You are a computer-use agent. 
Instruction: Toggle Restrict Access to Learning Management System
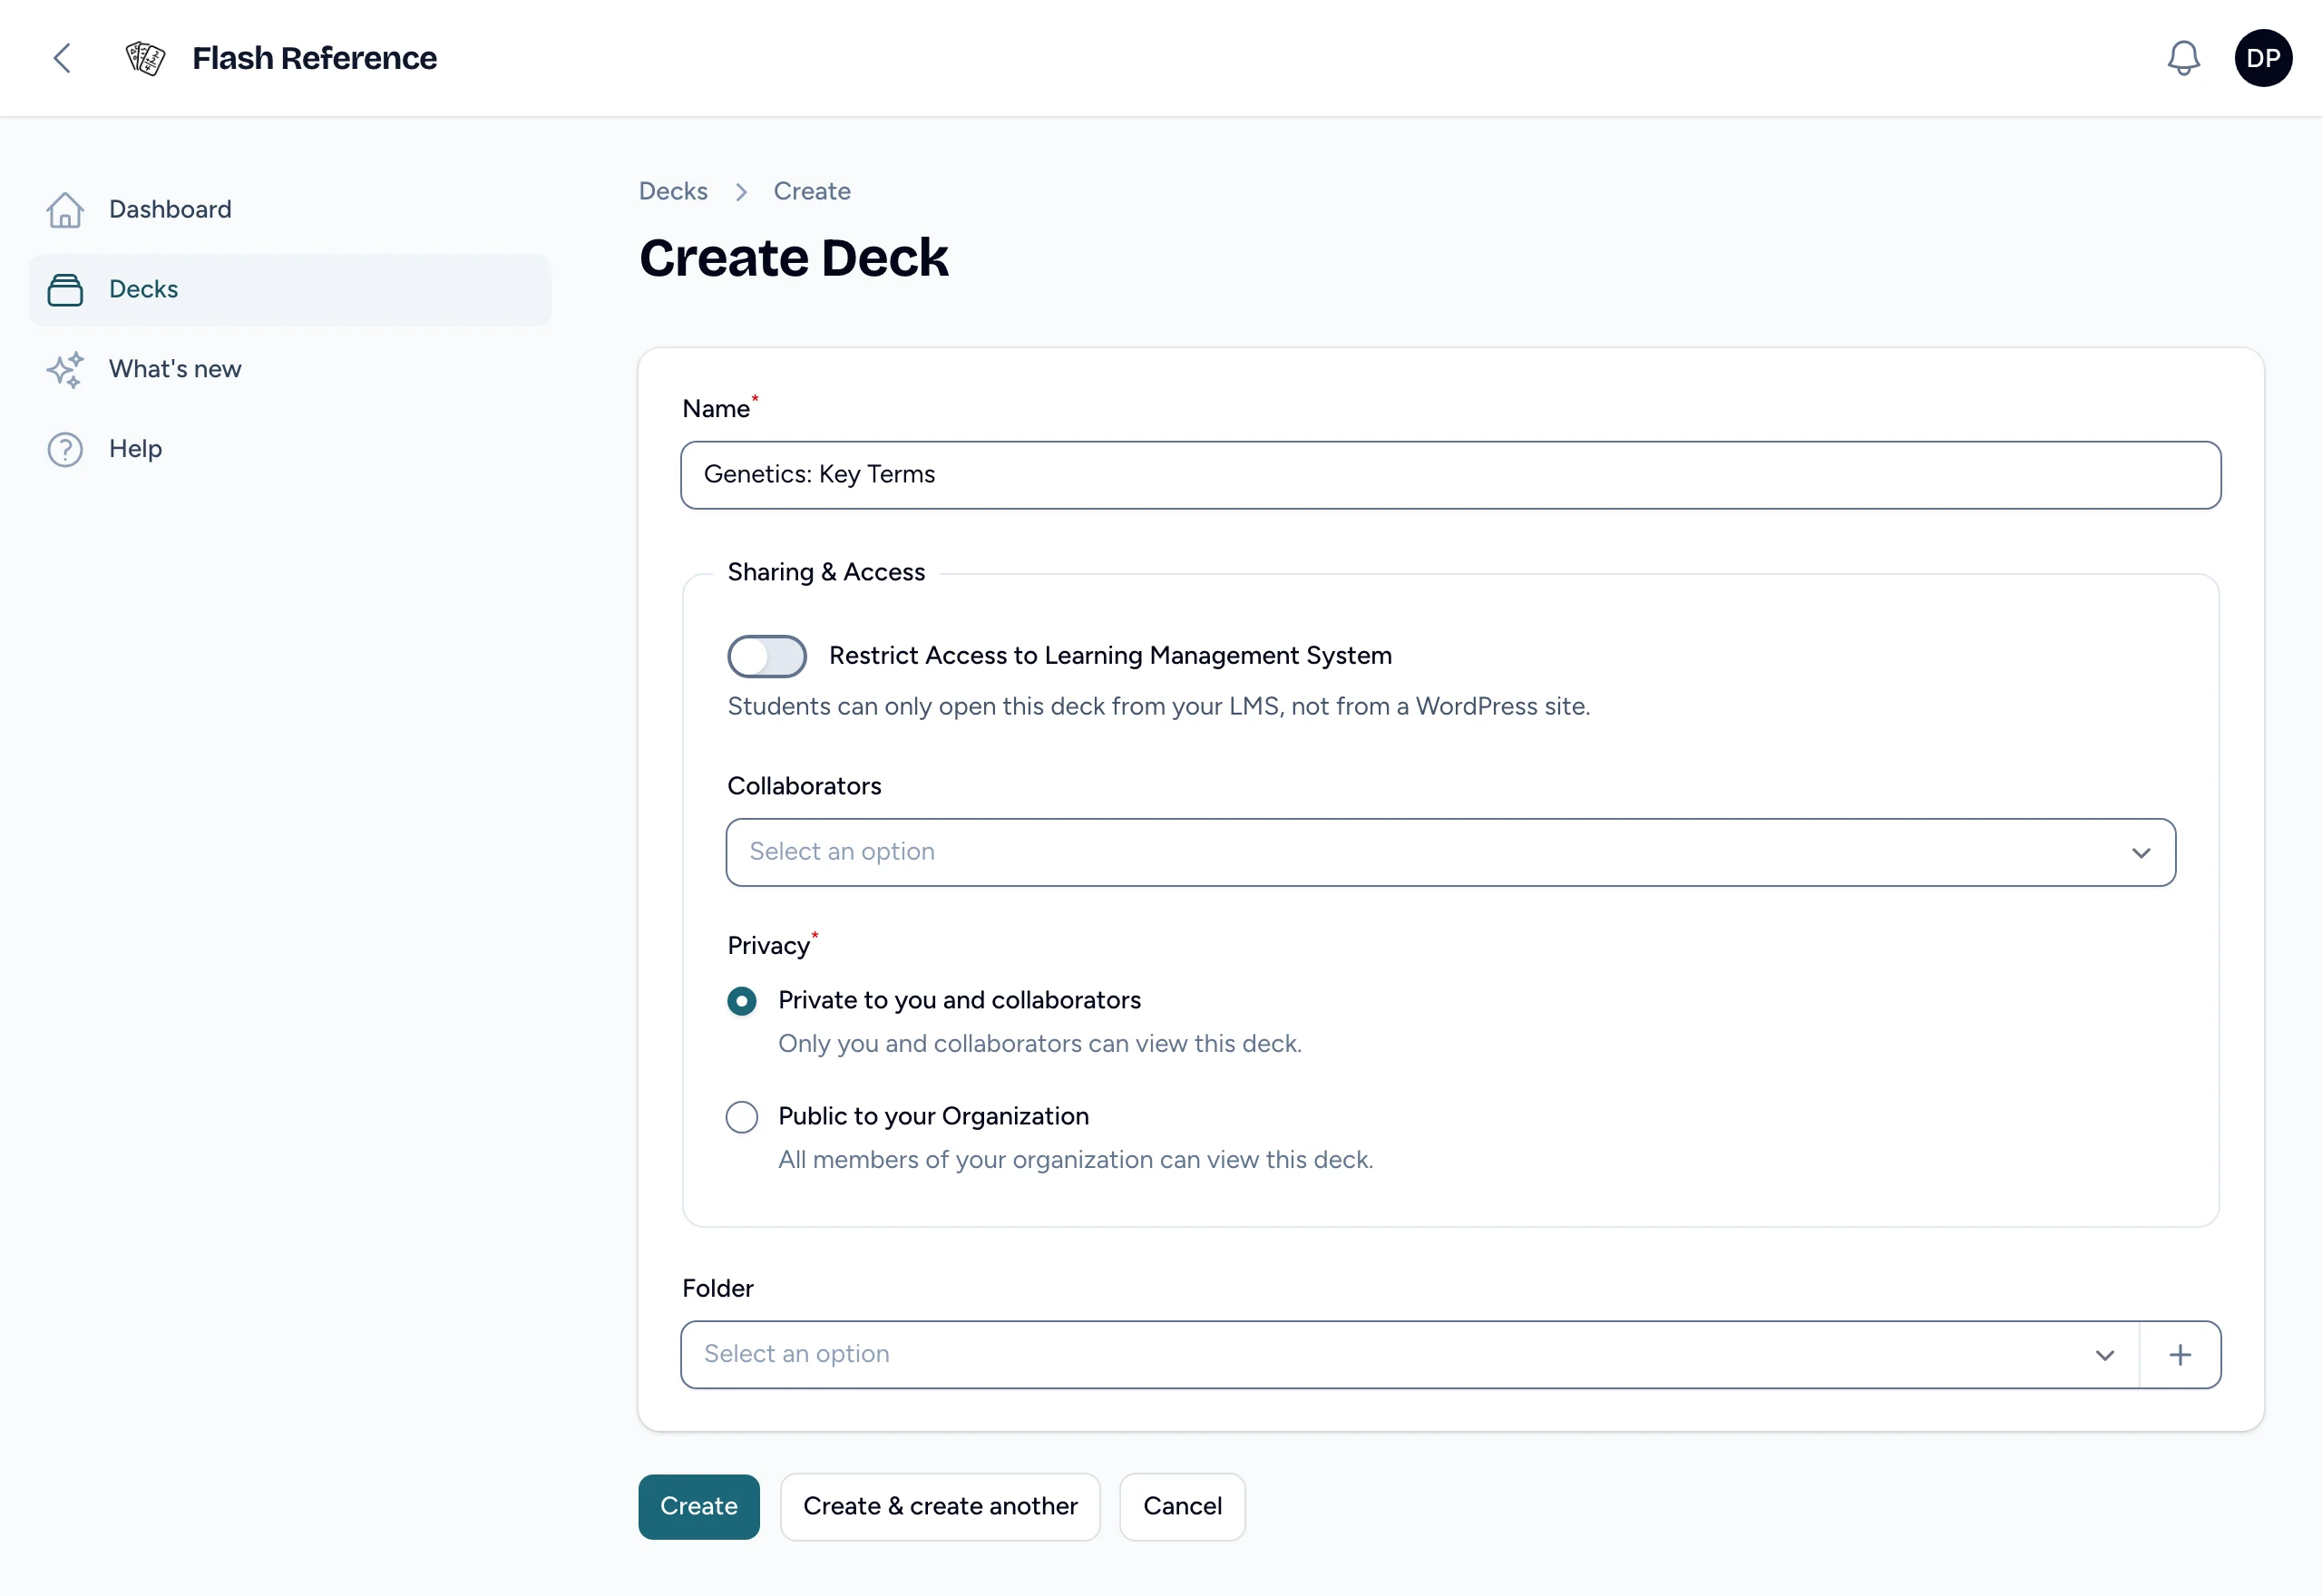767,656
